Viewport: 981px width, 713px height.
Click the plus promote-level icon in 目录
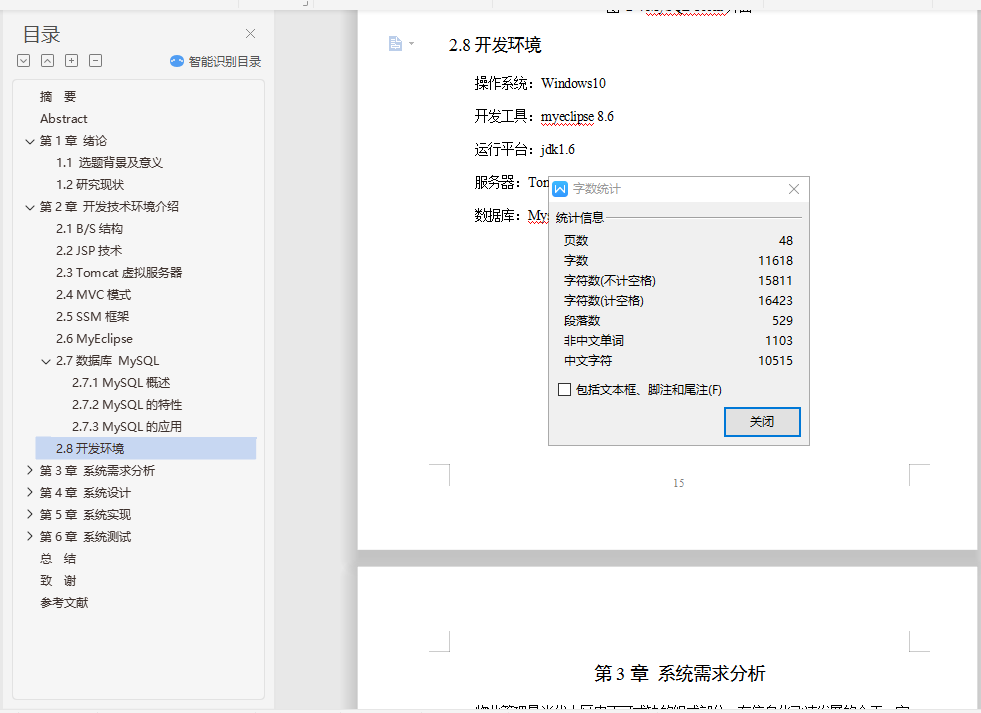72,61
